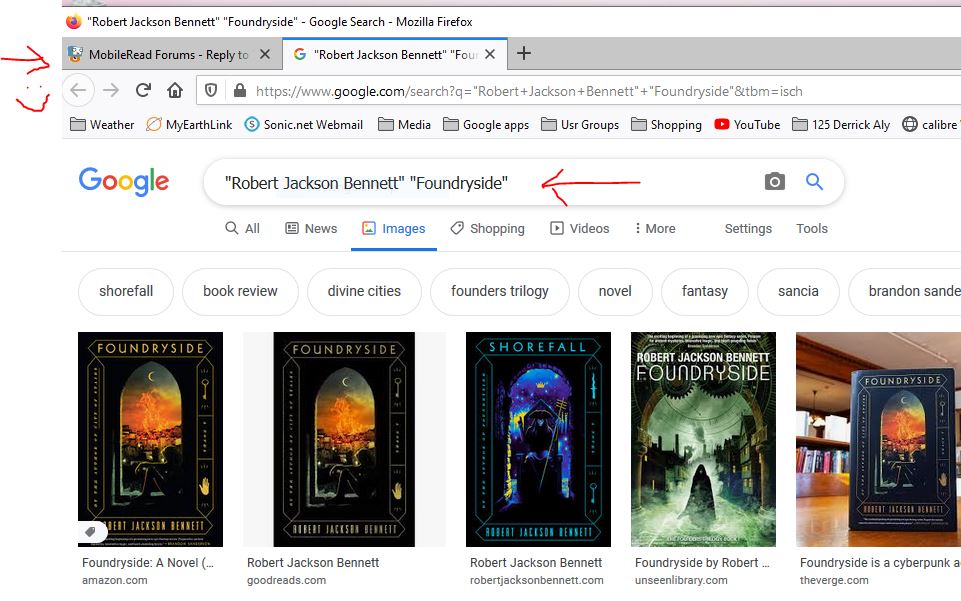
Task: Click the blue magnifier search button
Action: point(814,181)
